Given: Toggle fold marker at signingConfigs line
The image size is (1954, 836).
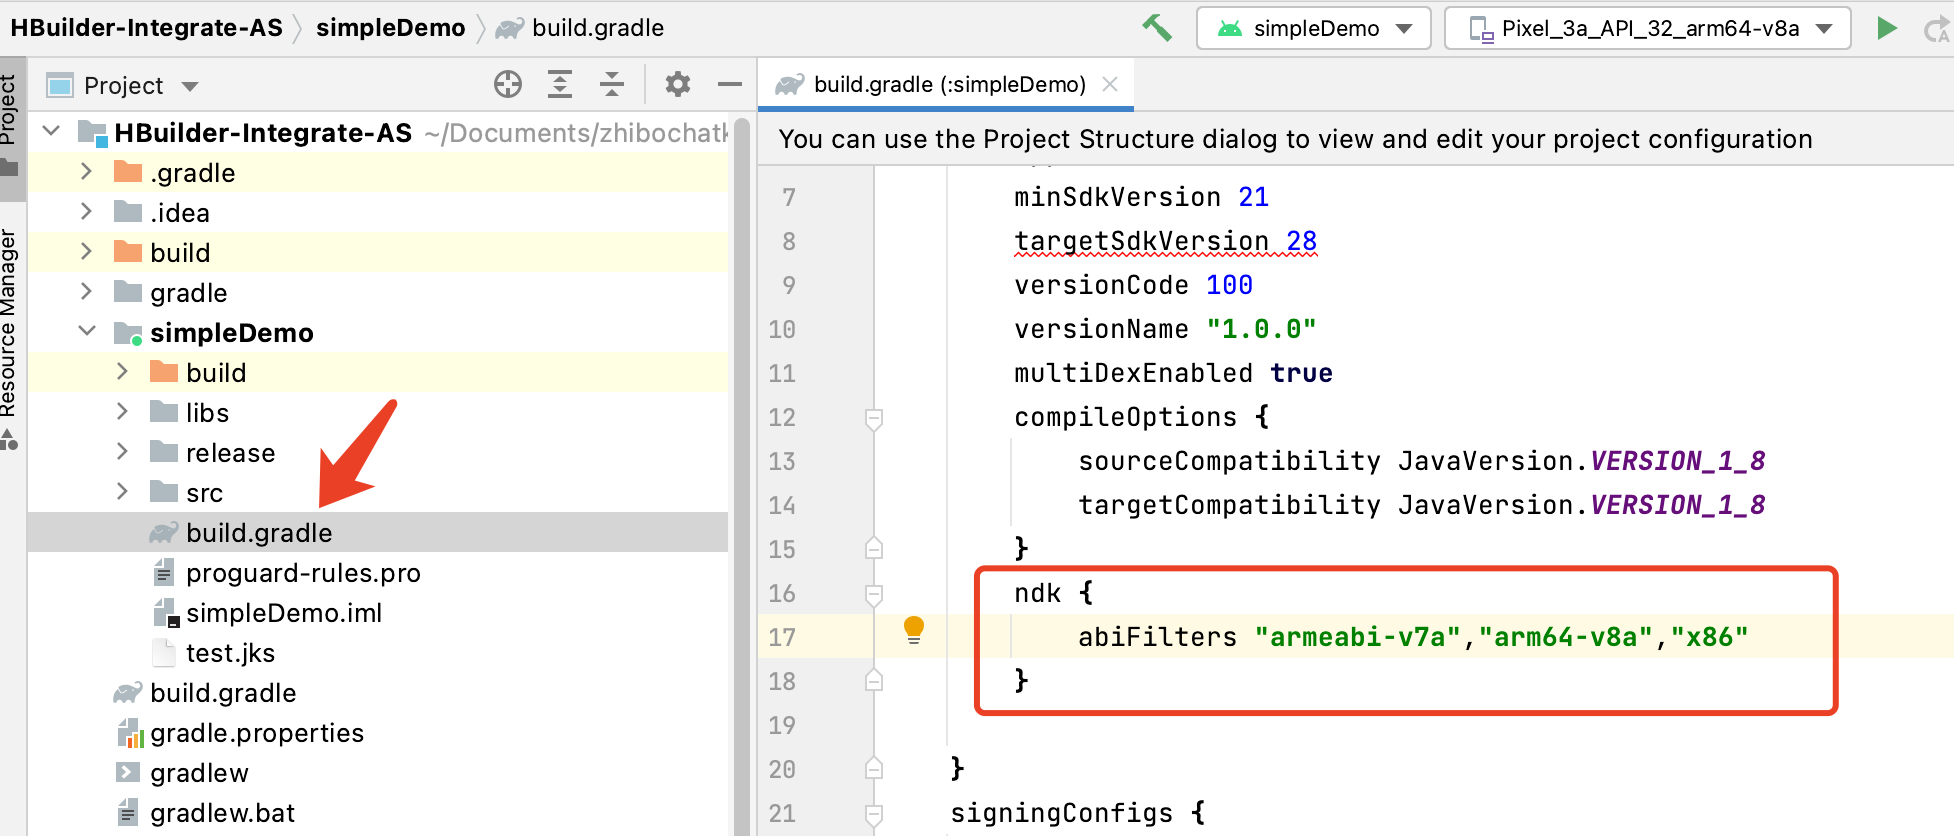Looking at the screenshot, I should (x=874, y=814).
